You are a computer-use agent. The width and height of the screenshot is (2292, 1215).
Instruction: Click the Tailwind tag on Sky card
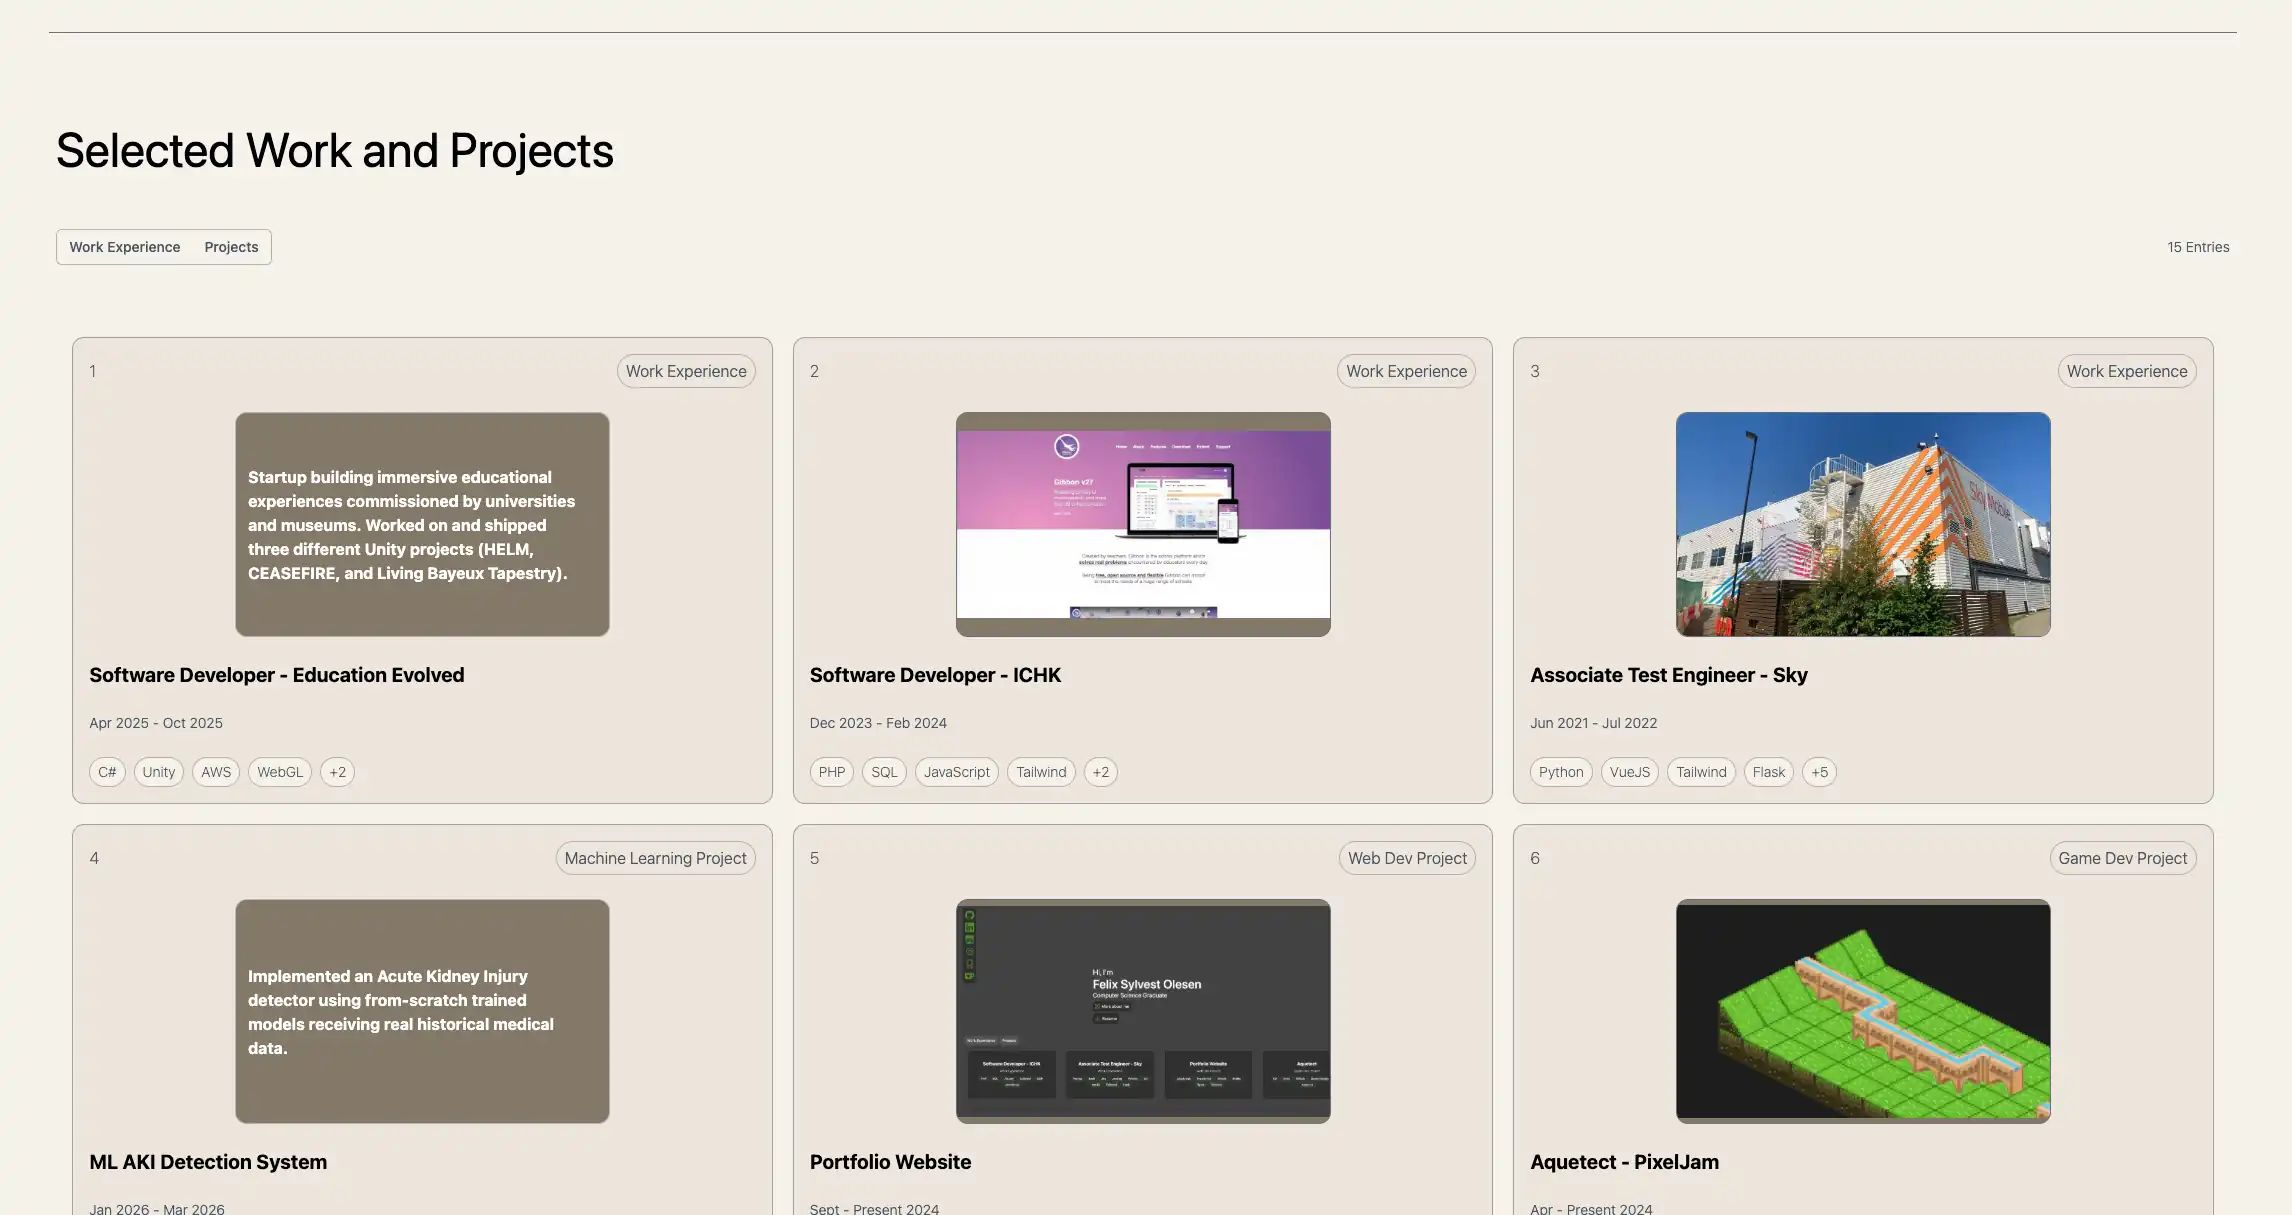point(1701,772)
